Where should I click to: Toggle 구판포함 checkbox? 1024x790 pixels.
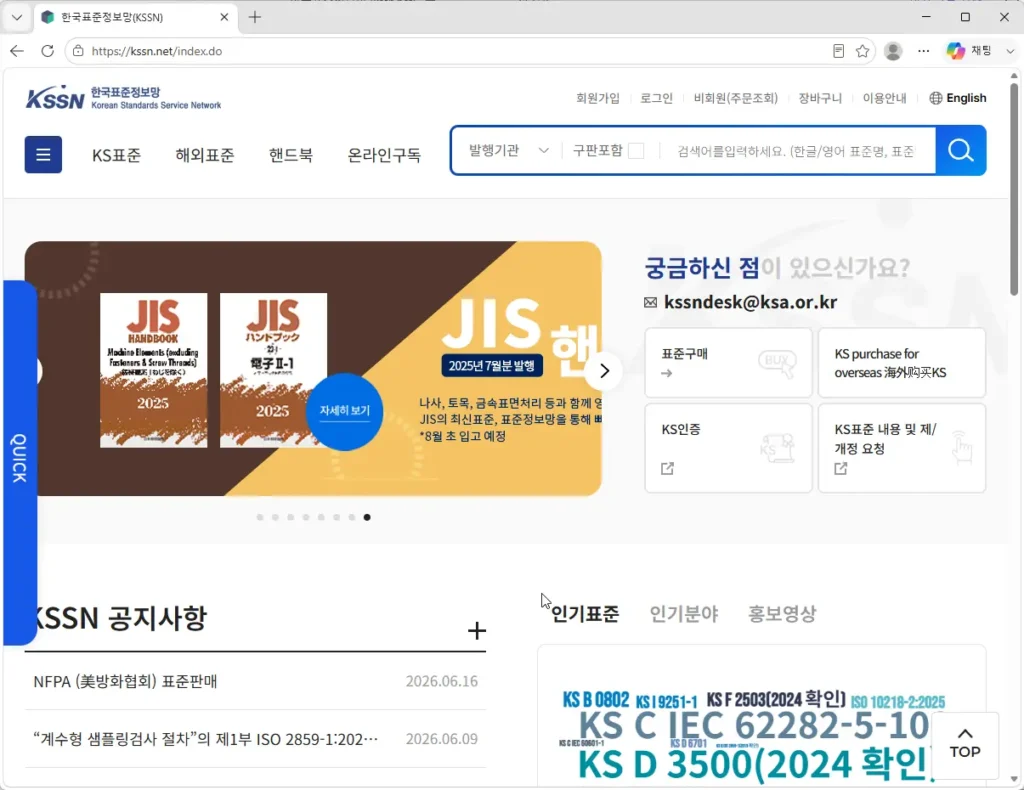(636, 151)
